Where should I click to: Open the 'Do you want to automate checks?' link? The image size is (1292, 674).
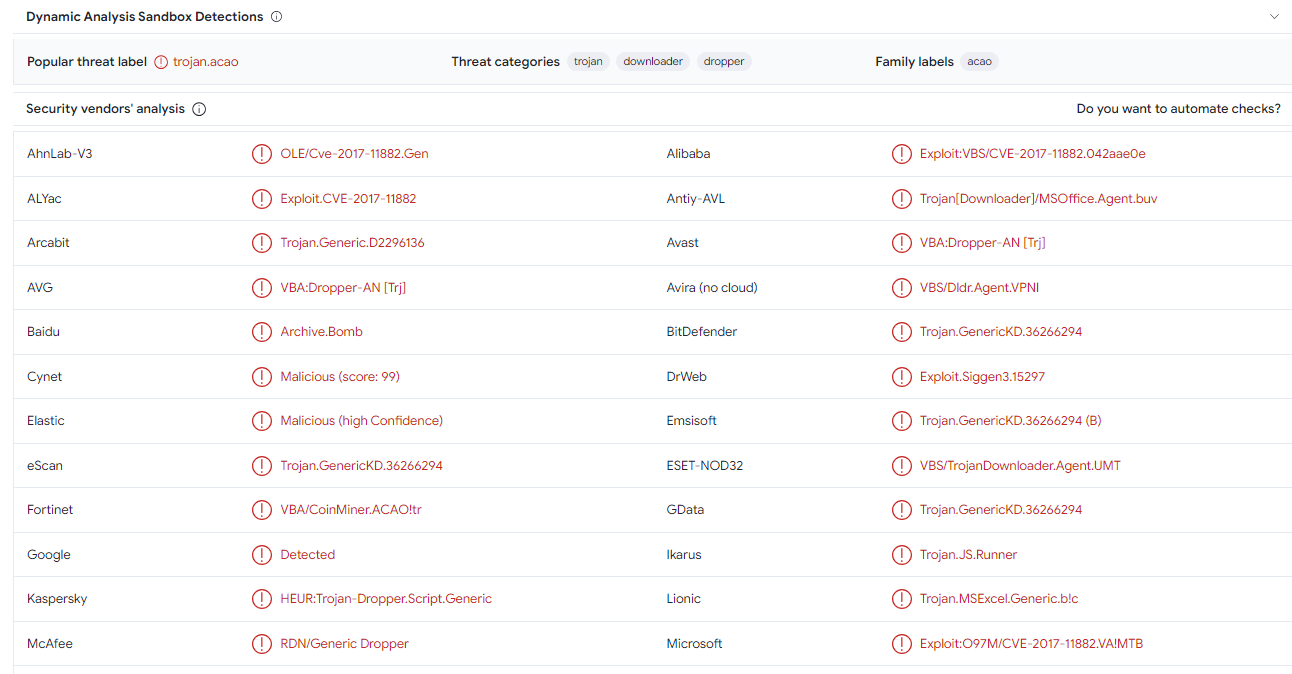point(1178,109)
